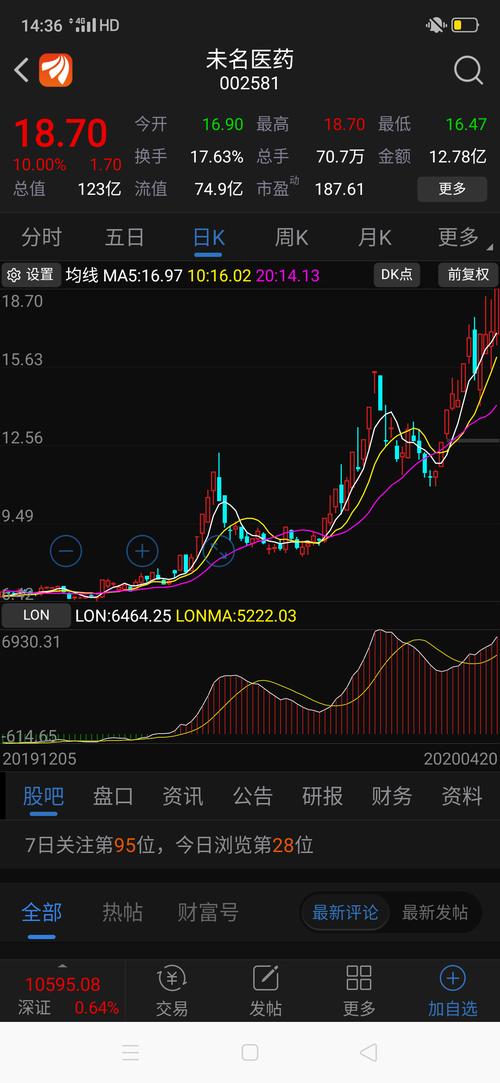Tap the stock code 002581
Image resolution: width=500 pixels, height=1083 pixels.
pyautogui.click(x=250, y=84)
